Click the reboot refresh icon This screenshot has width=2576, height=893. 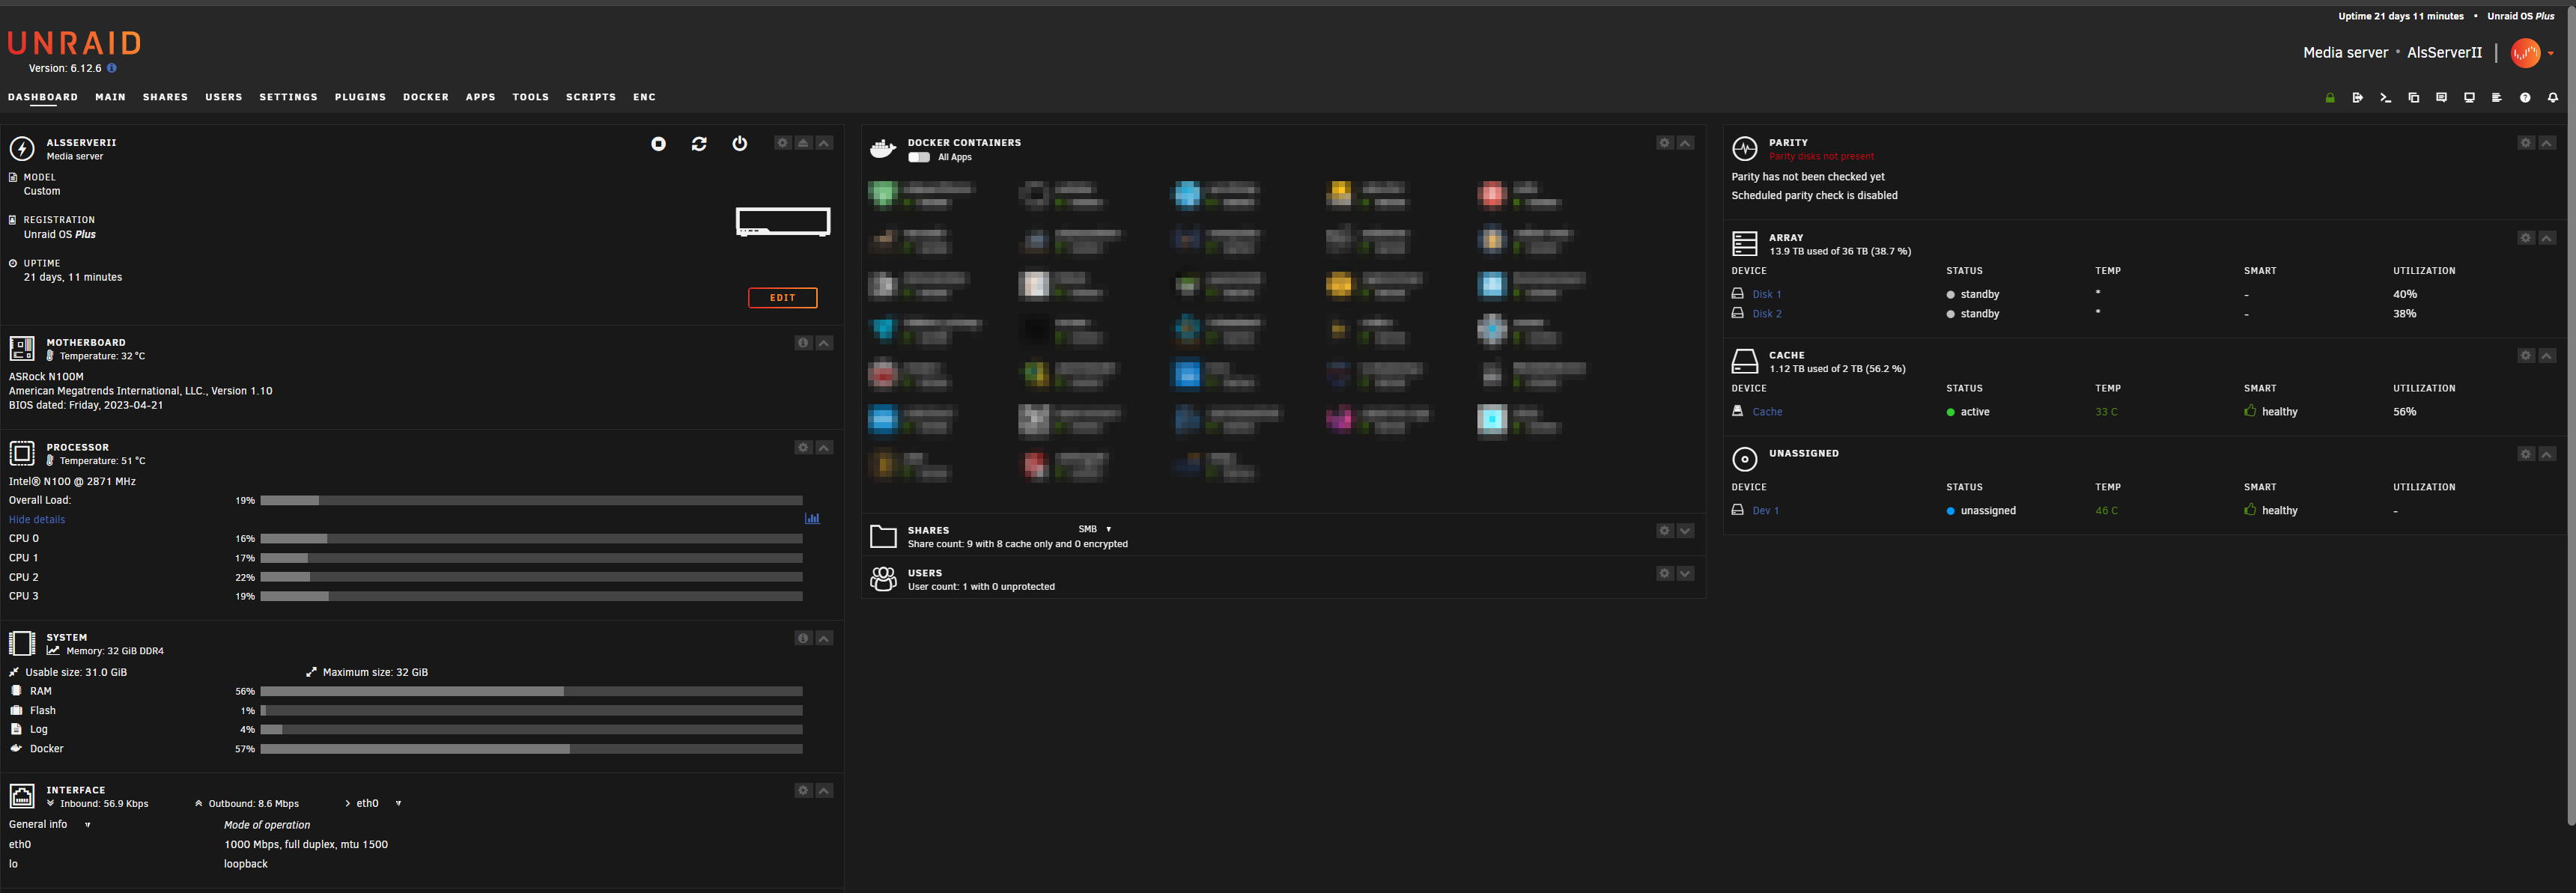(699, 143)
